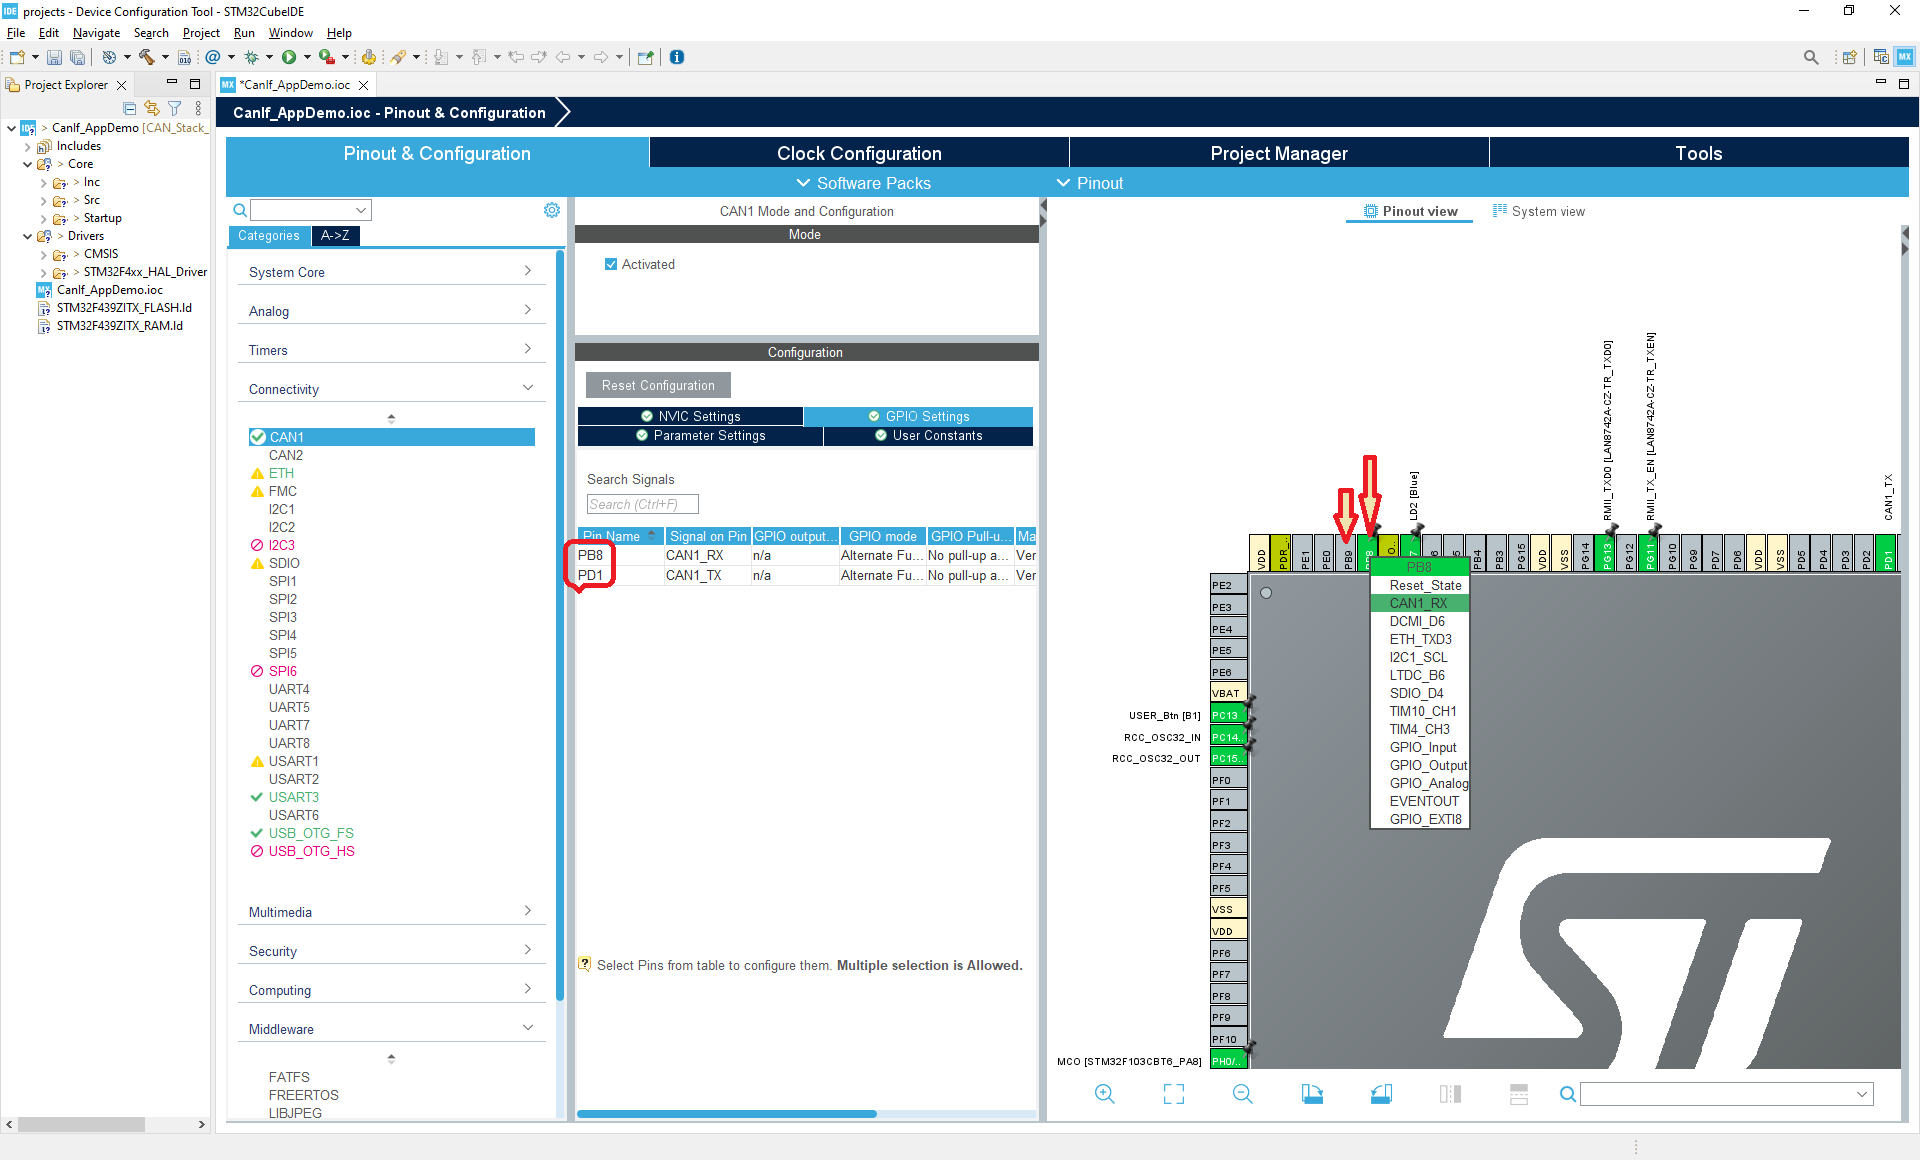The width and height of the screenshot is (1920, 1160).
Task: Click Reset Configuration button
Action: (x=658, y=385)
